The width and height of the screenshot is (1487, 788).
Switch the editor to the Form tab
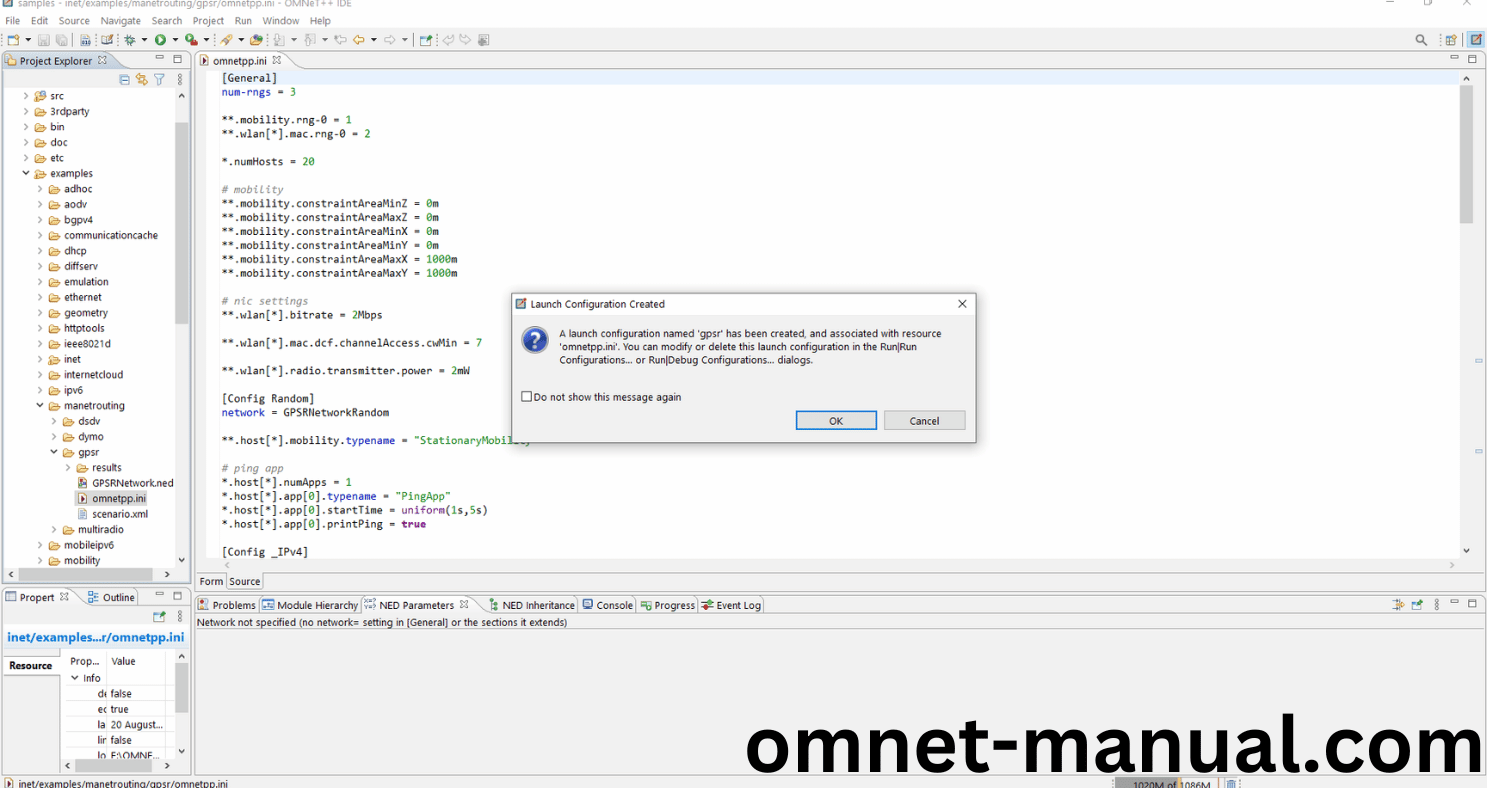pos(211,581)
